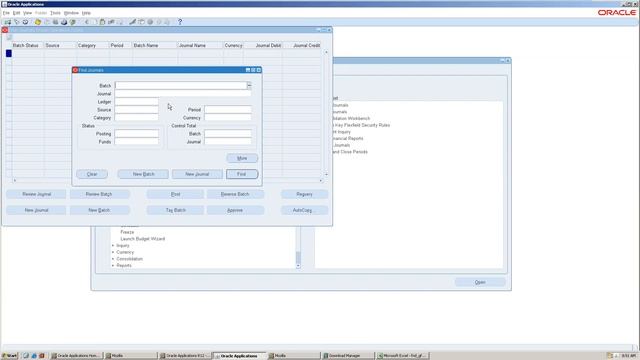Click the Paste clipboard toolbar icon
This screenshot has height=360, width=640.
(x=102, y=22)
